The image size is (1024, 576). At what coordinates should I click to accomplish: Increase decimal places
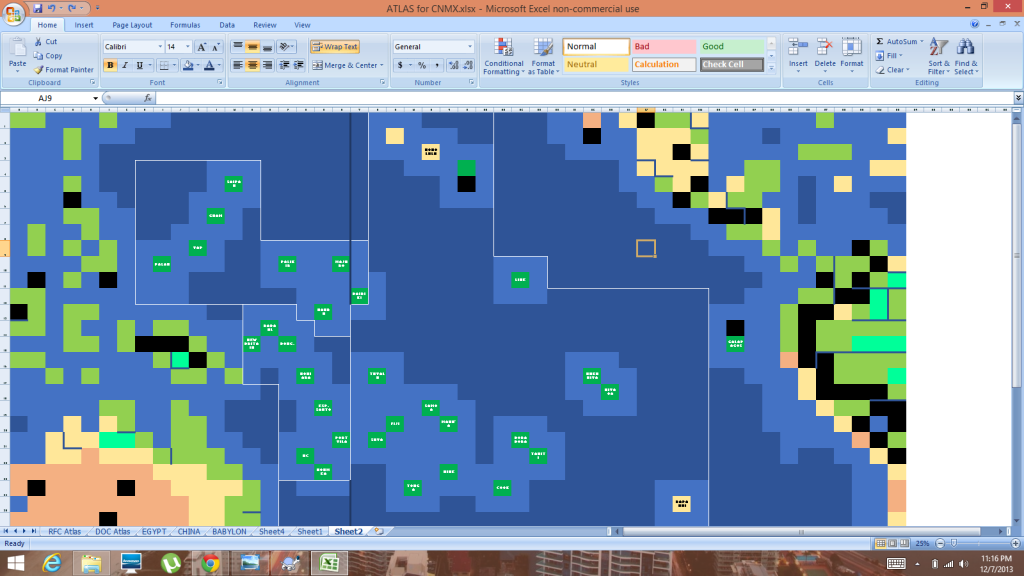click(453, 65)
